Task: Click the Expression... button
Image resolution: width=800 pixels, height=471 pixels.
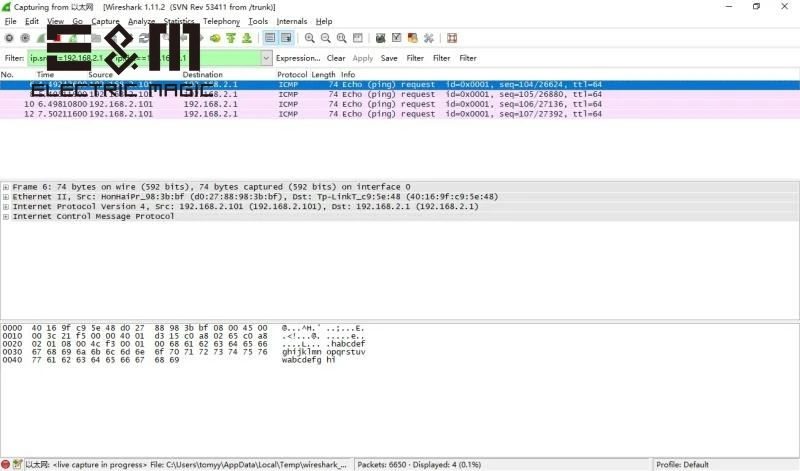Action: pyautogui.click(x=298, y=58)
